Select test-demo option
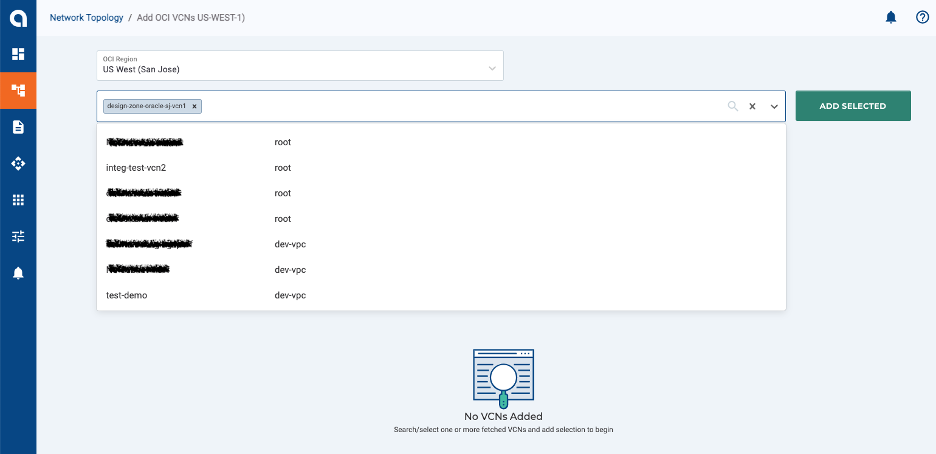The image size is (936, 454). pos(441,295)
